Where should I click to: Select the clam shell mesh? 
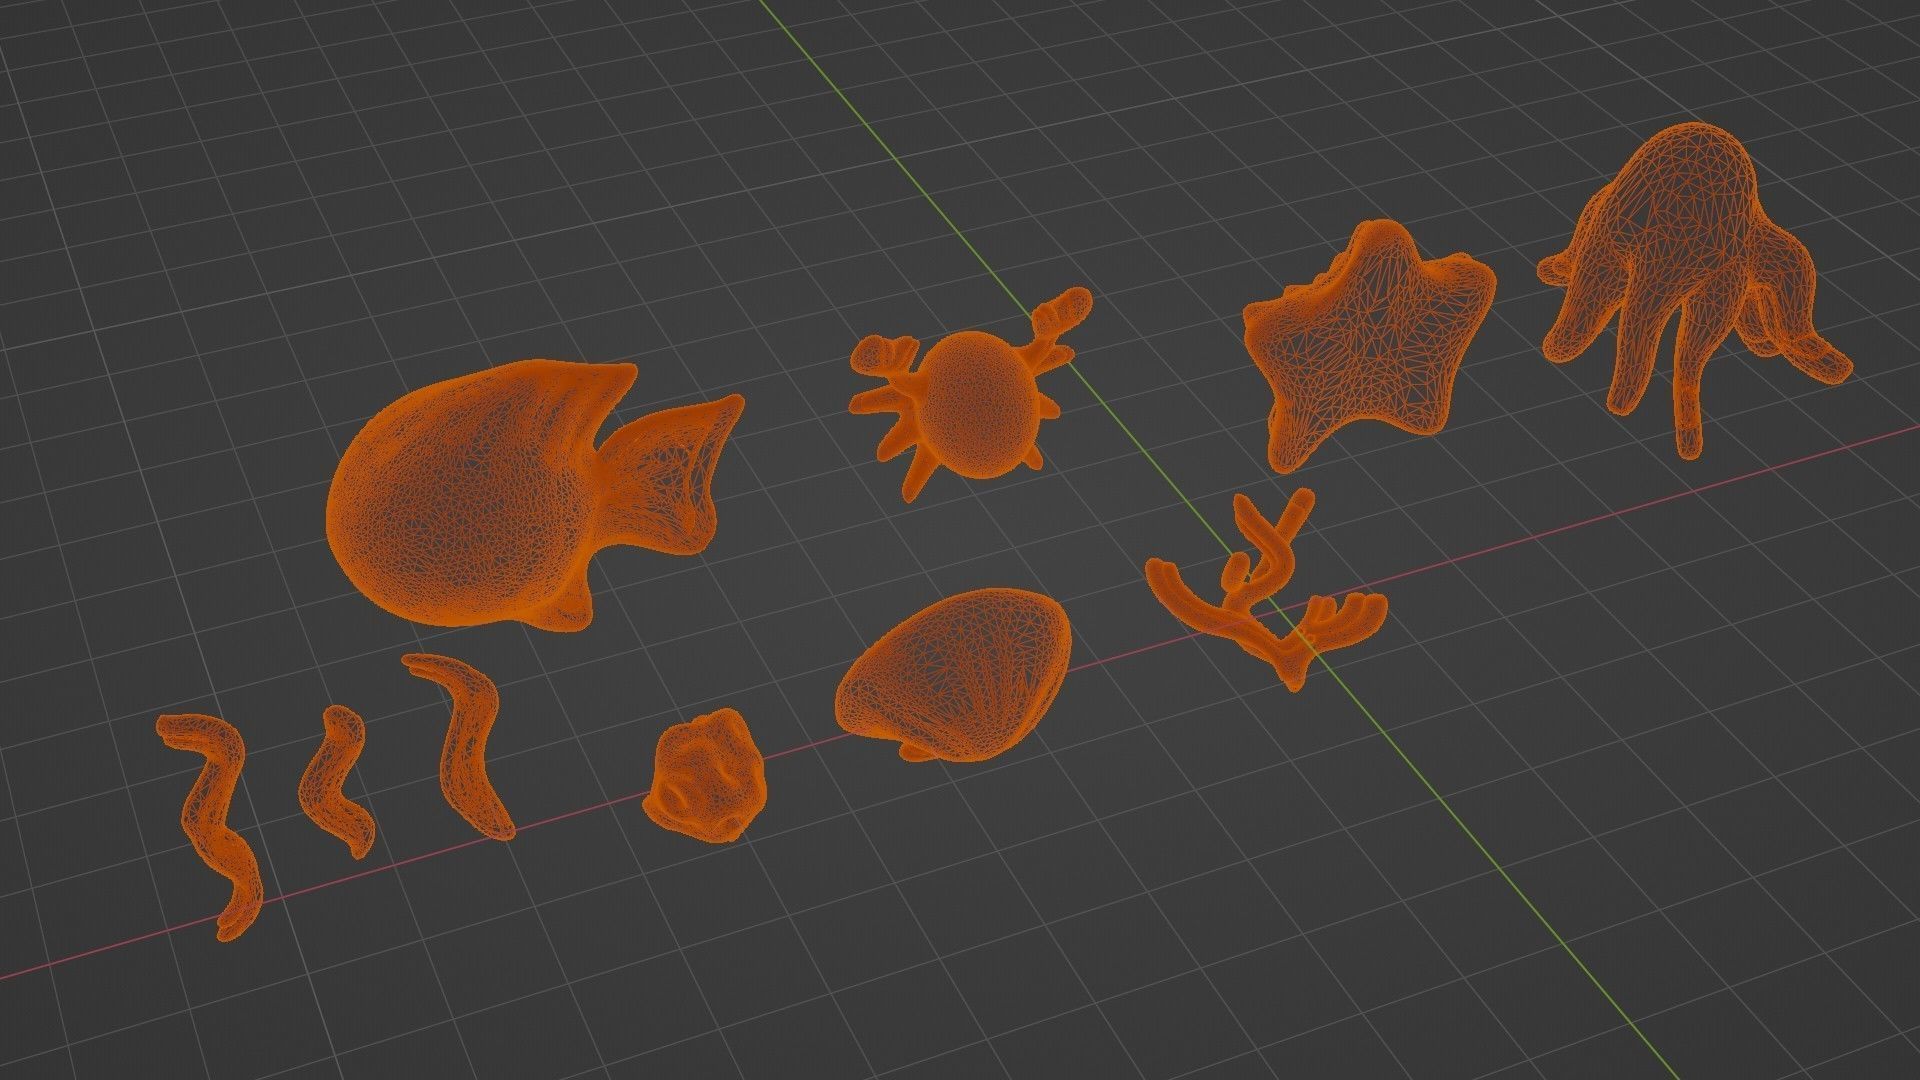[x=952, y=675]
